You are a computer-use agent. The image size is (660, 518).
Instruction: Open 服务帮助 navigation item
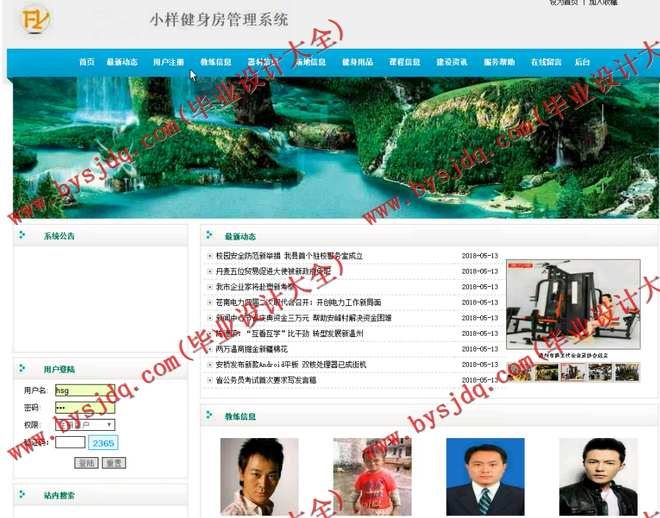(x=499, y=62)
